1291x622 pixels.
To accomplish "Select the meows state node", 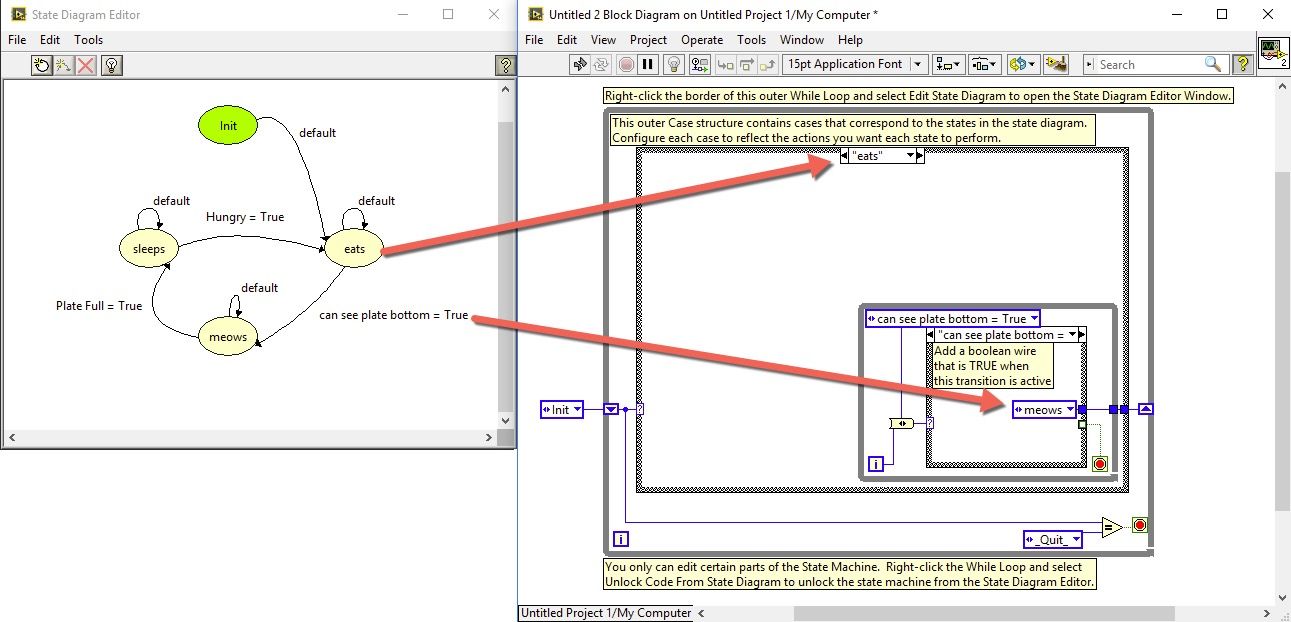I will (x=227, y=336).
